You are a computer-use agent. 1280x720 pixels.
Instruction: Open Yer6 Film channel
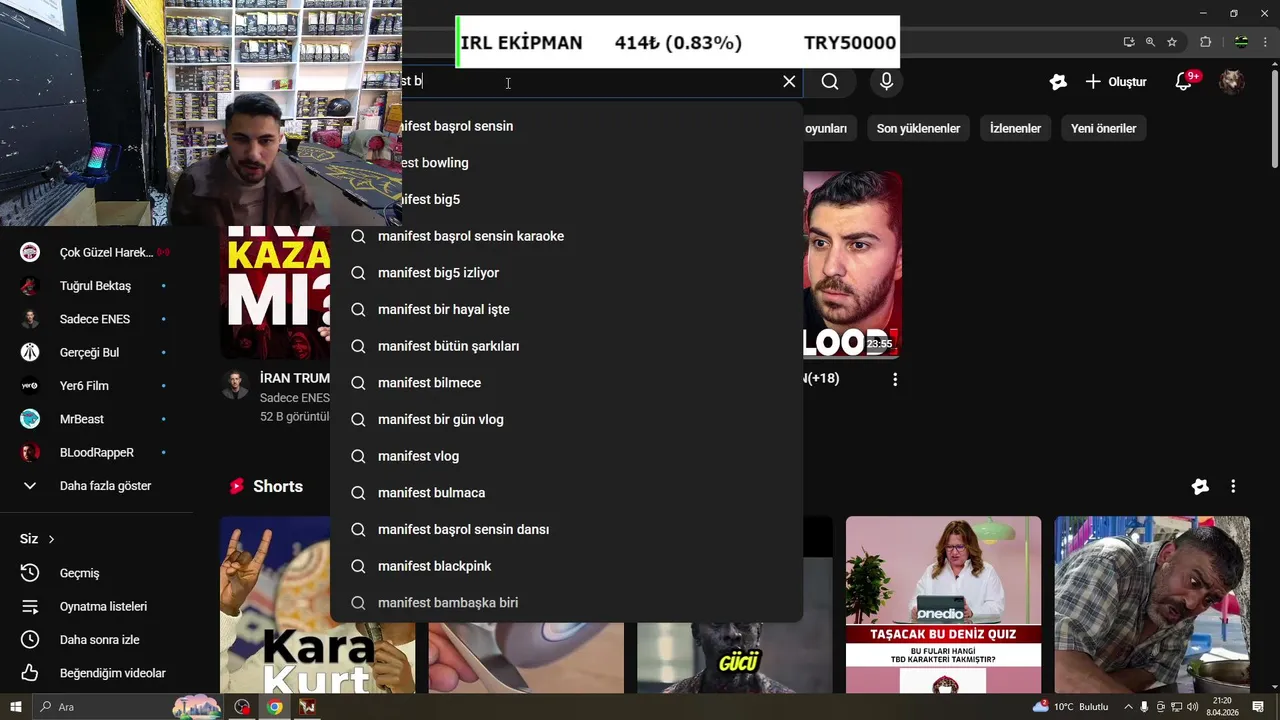pos(95,386)
